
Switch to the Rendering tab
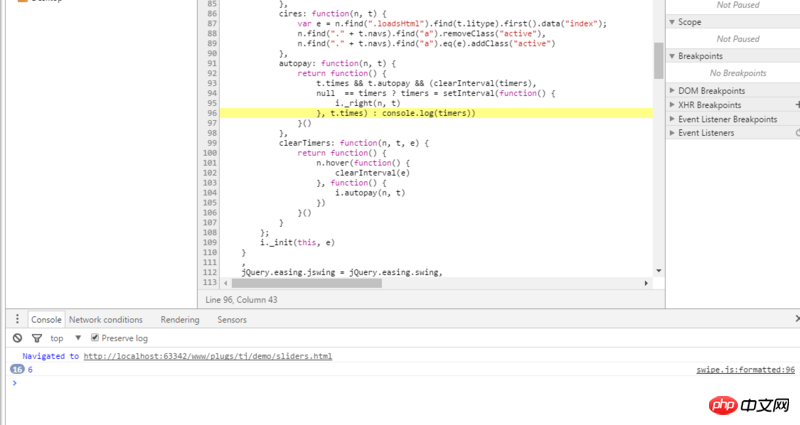[180, 319]
